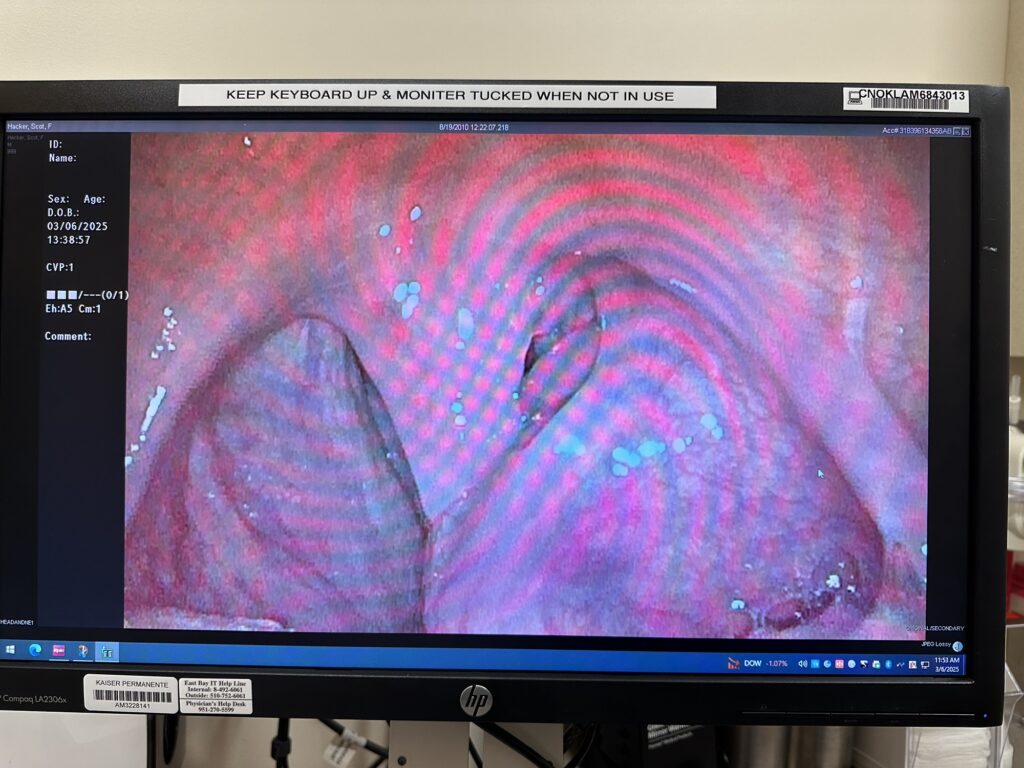Launch Microsoft Edge from the taskbar
Image resolution: width=1024 pixels, height=768 pixels.
(35, 650)
